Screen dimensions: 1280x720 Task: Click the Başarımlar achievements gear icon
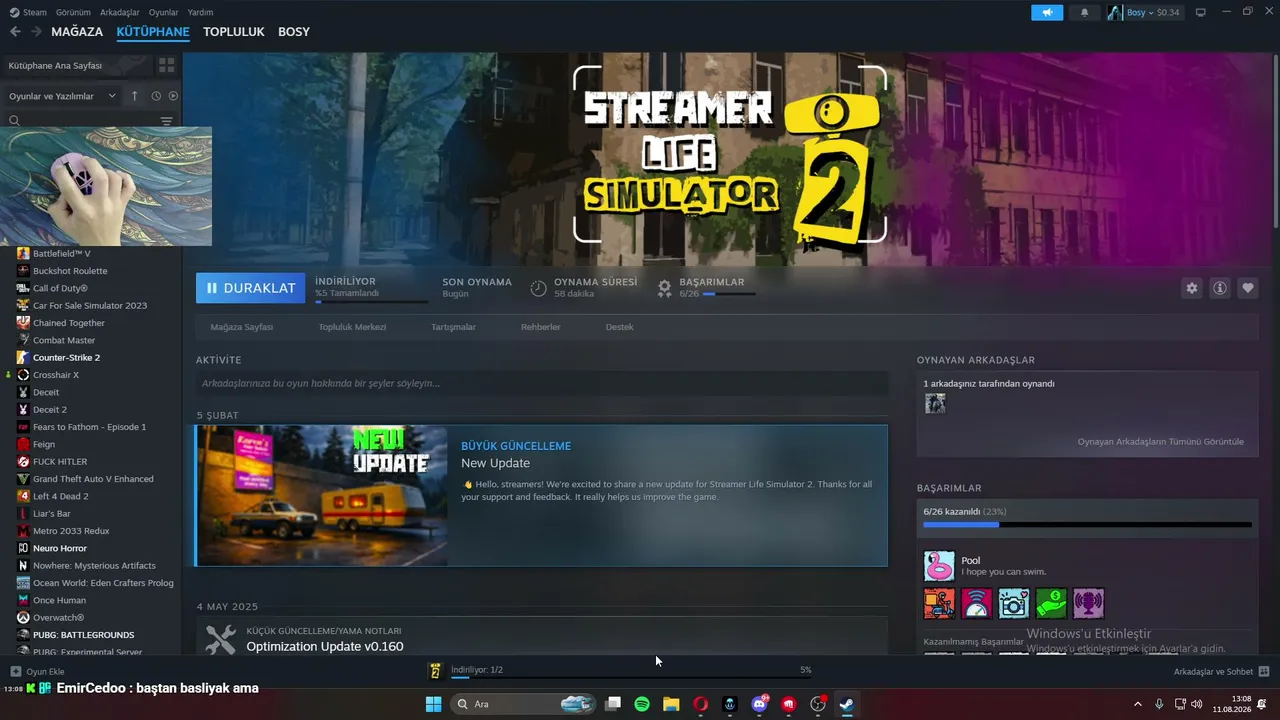pyautogui.click(x=664, y=288)
